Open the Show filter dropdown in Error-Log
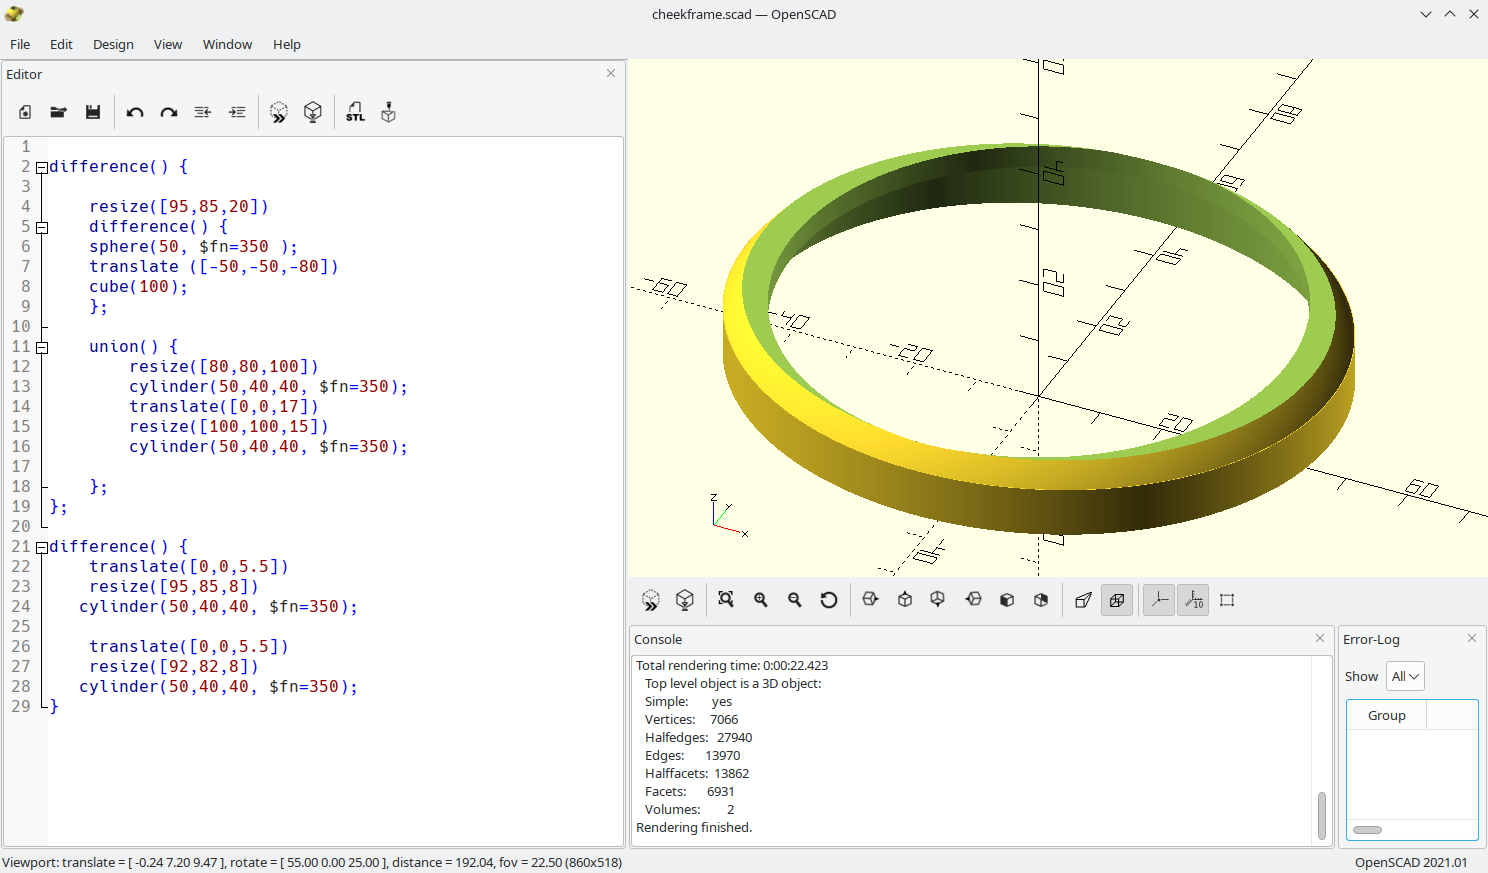This screenshot has width=1488, height=873. tap(1405, 676)
